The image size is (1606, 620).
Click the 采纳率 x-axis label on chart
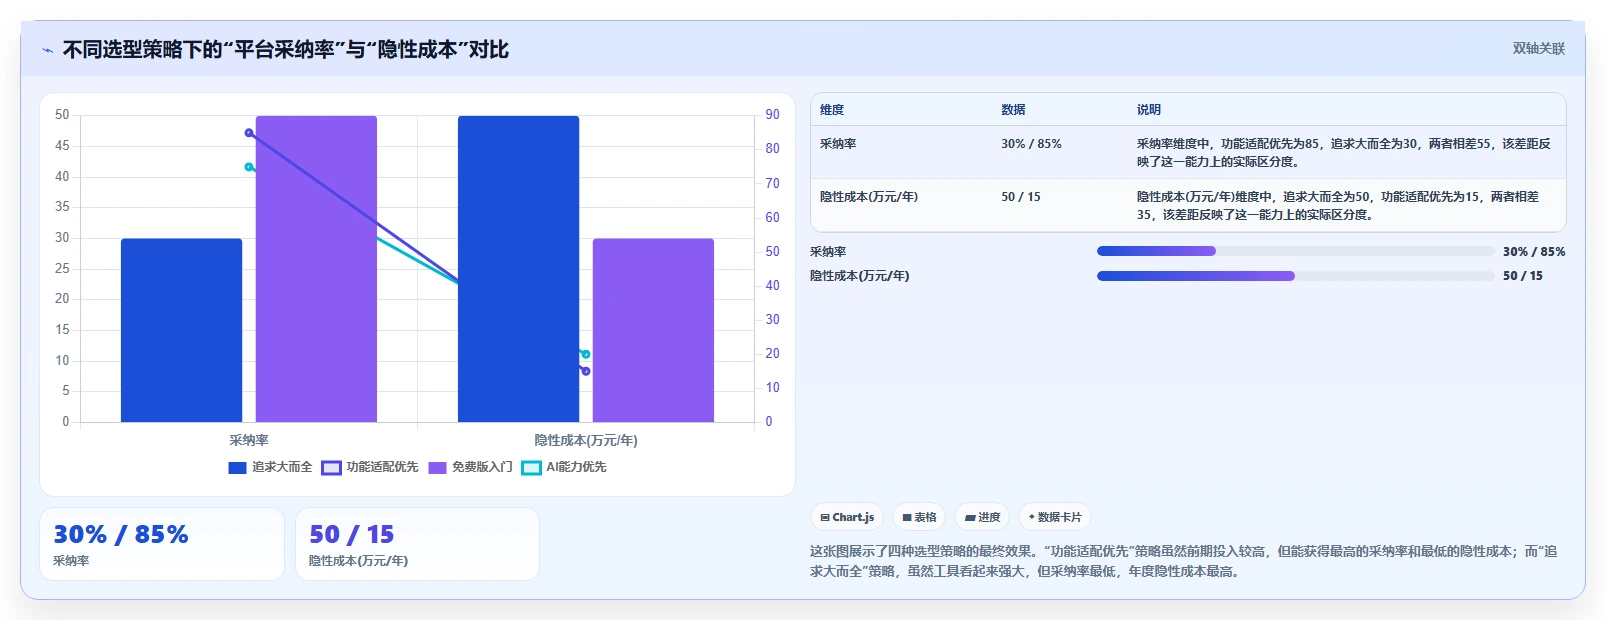click(x=249, y=440)
